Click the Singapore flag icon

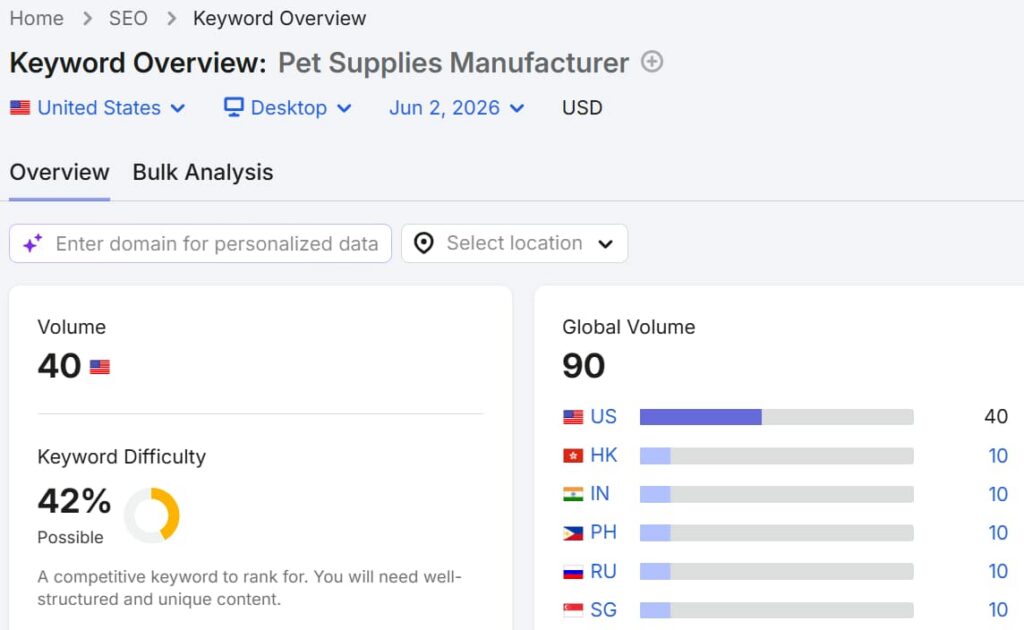[x=573, y=610]
